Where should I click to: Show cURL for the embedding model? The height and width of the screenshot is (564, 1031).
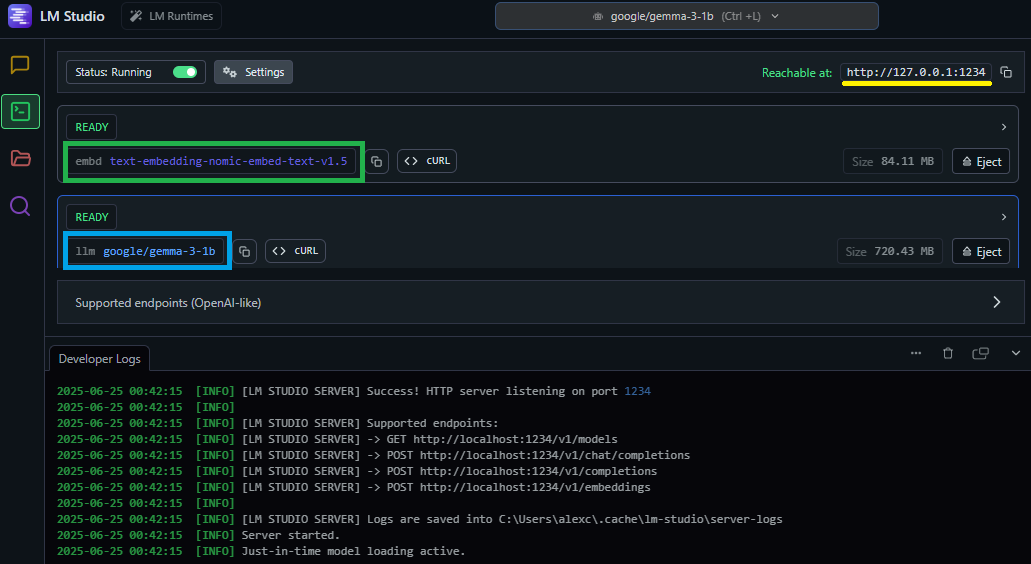point(427,161)
